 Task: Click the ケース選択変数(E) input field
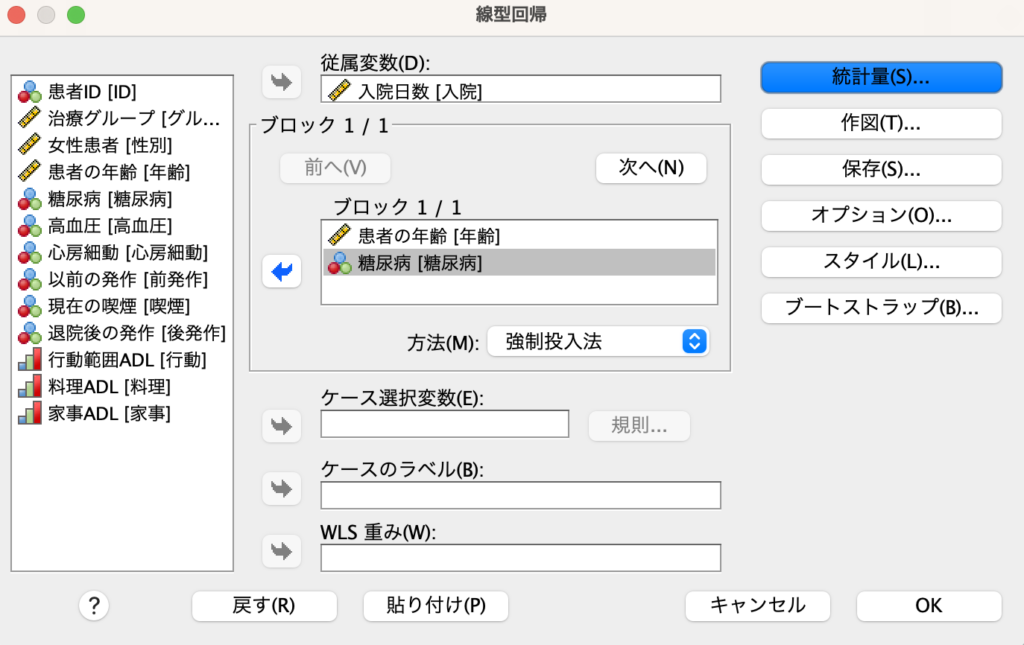(445, 424)
